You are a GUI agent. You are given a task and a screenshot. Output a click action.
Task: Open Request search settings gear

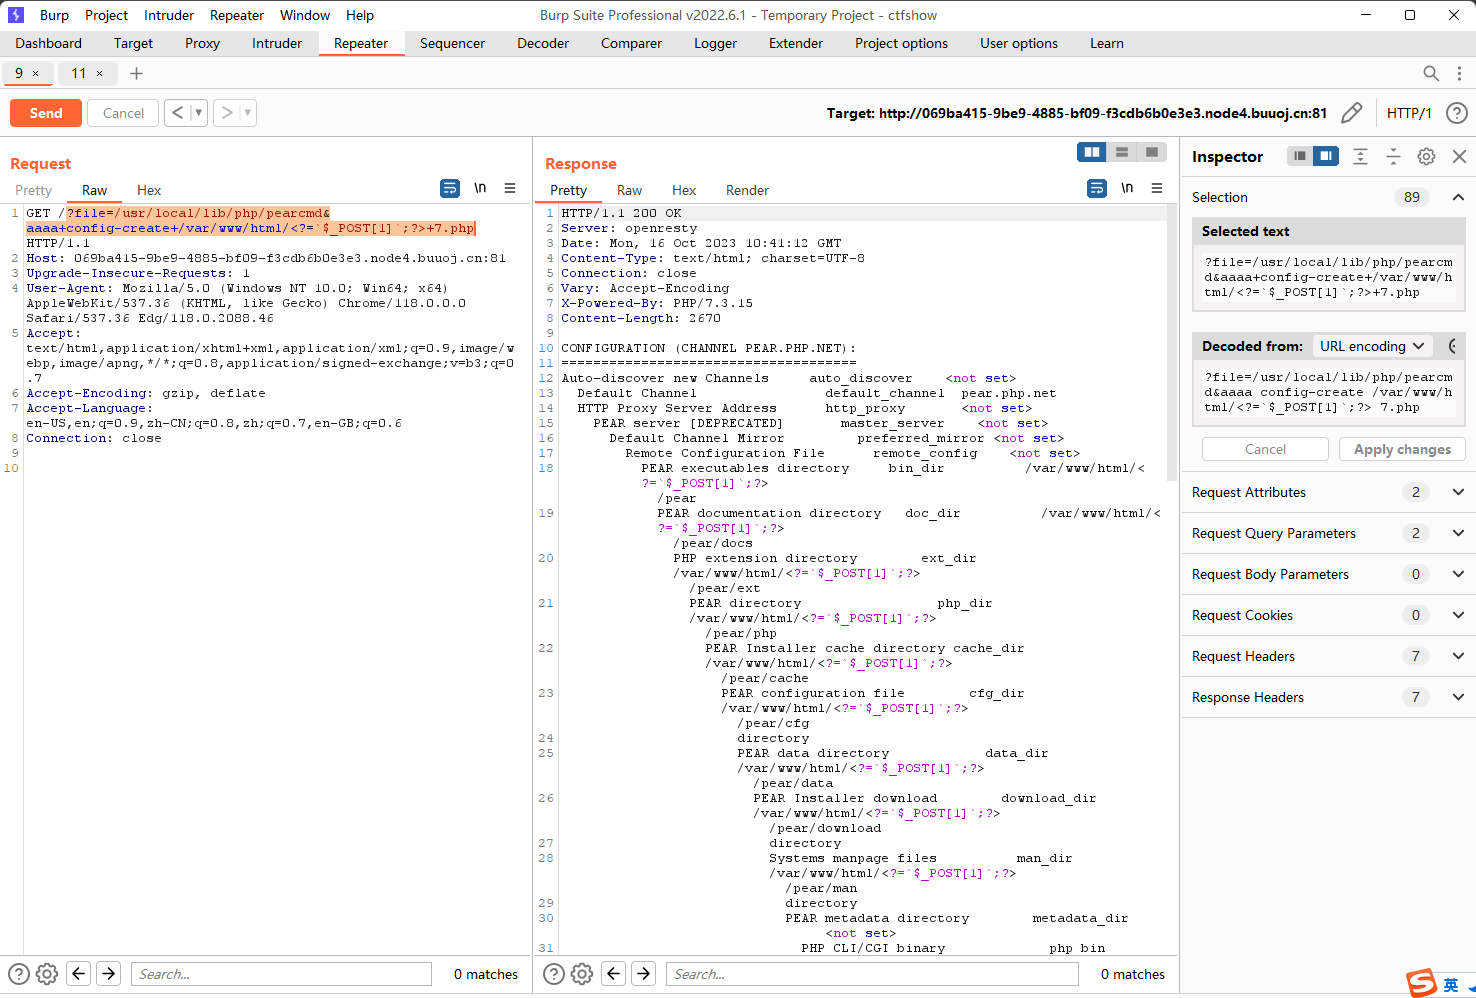(x=47, y=973)
